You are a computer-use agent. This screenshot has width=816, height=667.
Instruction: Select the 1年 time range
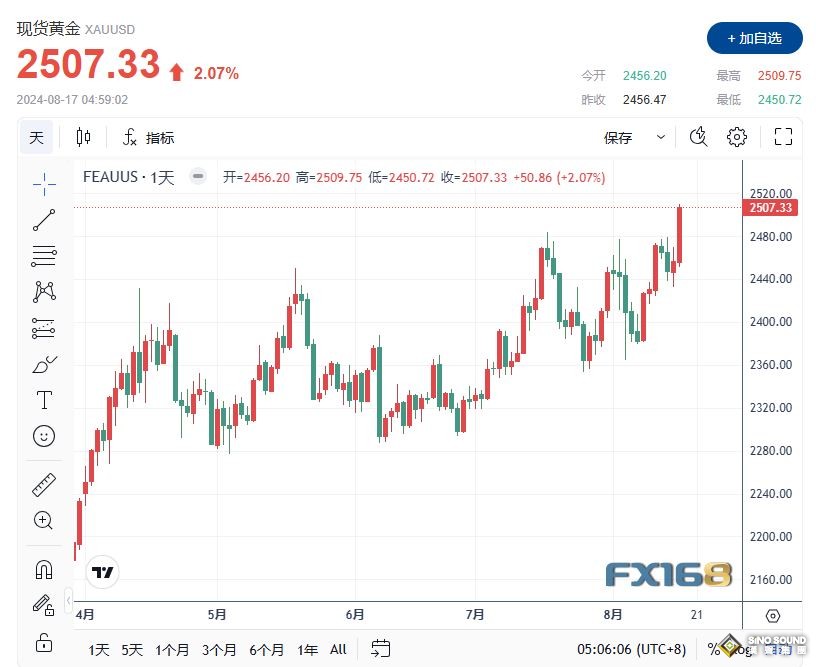coord(308,650)
